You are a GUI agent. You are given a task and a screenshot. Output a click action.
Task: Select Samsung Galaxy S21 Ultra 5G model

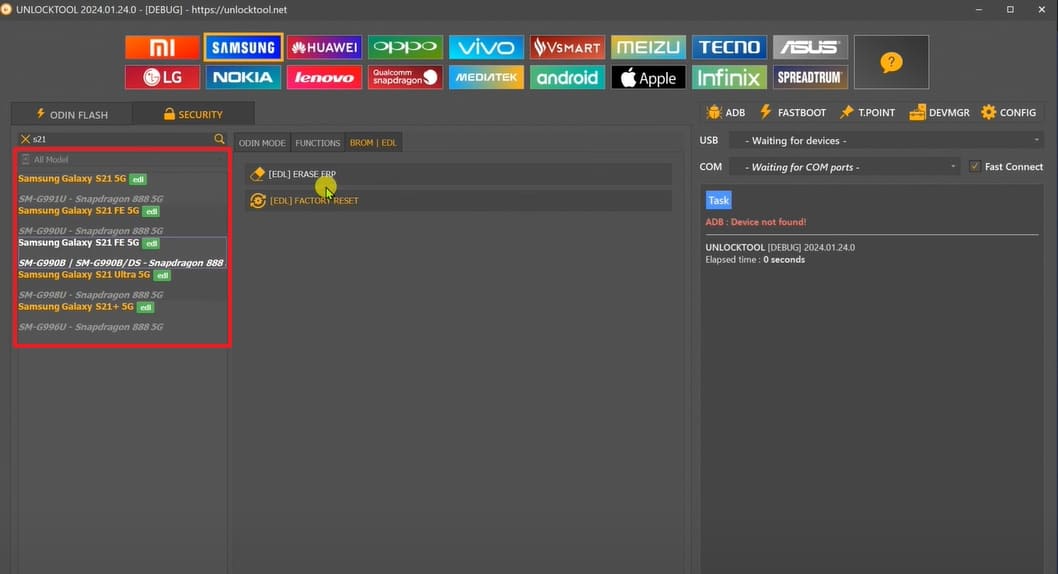click(x=121, y=285)
